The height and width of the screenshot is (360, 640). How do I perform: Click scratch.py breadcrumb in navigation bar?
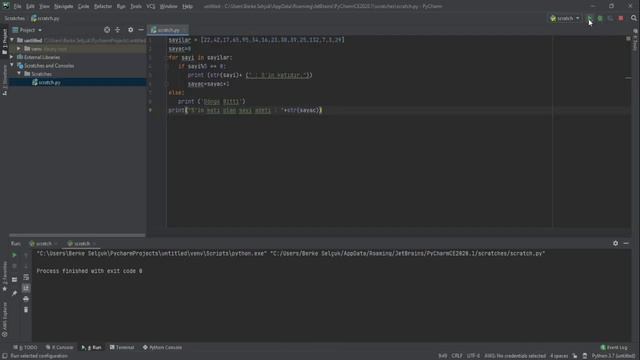coord(45,18)
